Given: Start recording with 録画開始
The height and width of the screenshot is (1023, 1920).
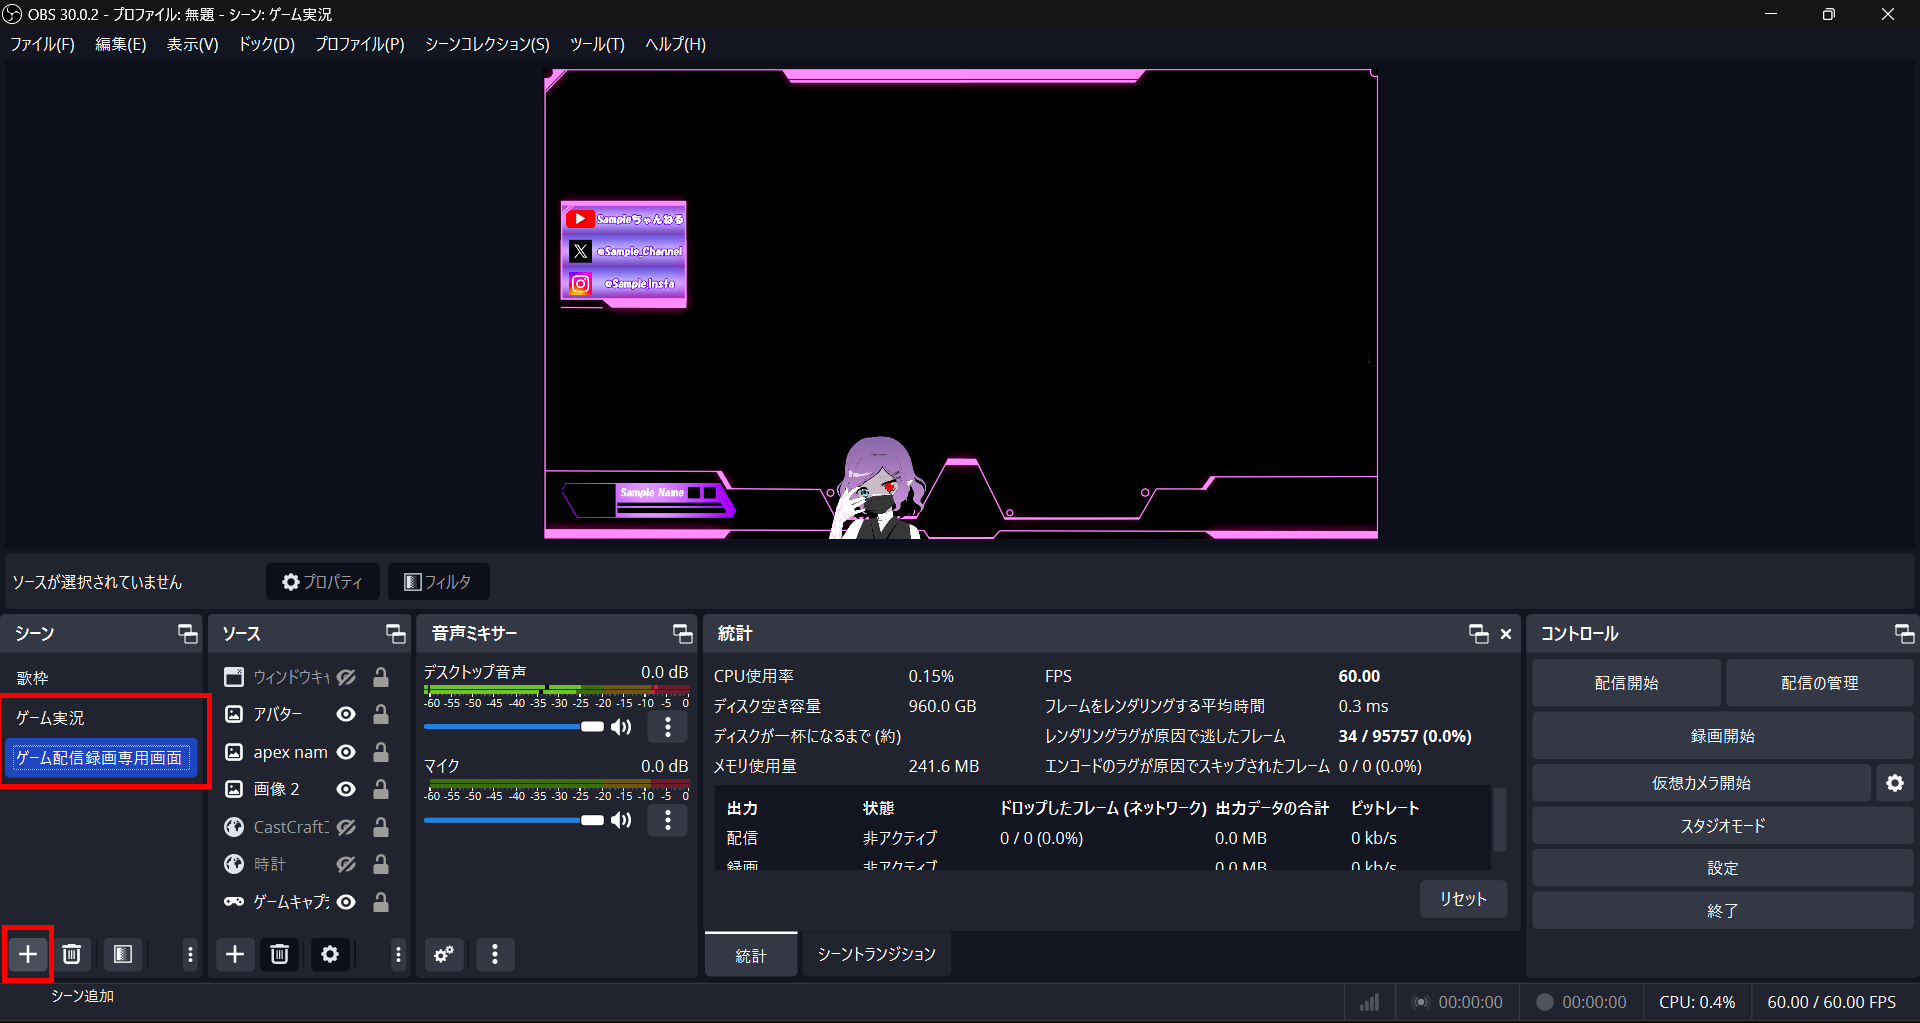Looking at the screenshot, I should [1722, 735].
